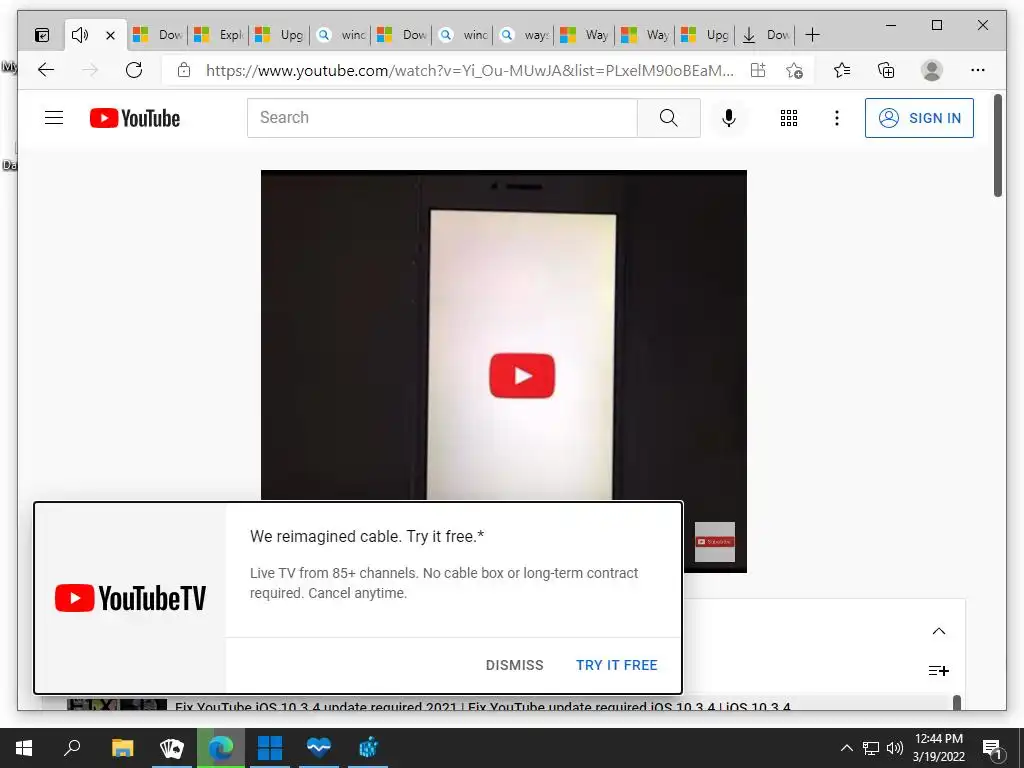Open the notification center icon

pyautogui.click(x=992, y=748)
